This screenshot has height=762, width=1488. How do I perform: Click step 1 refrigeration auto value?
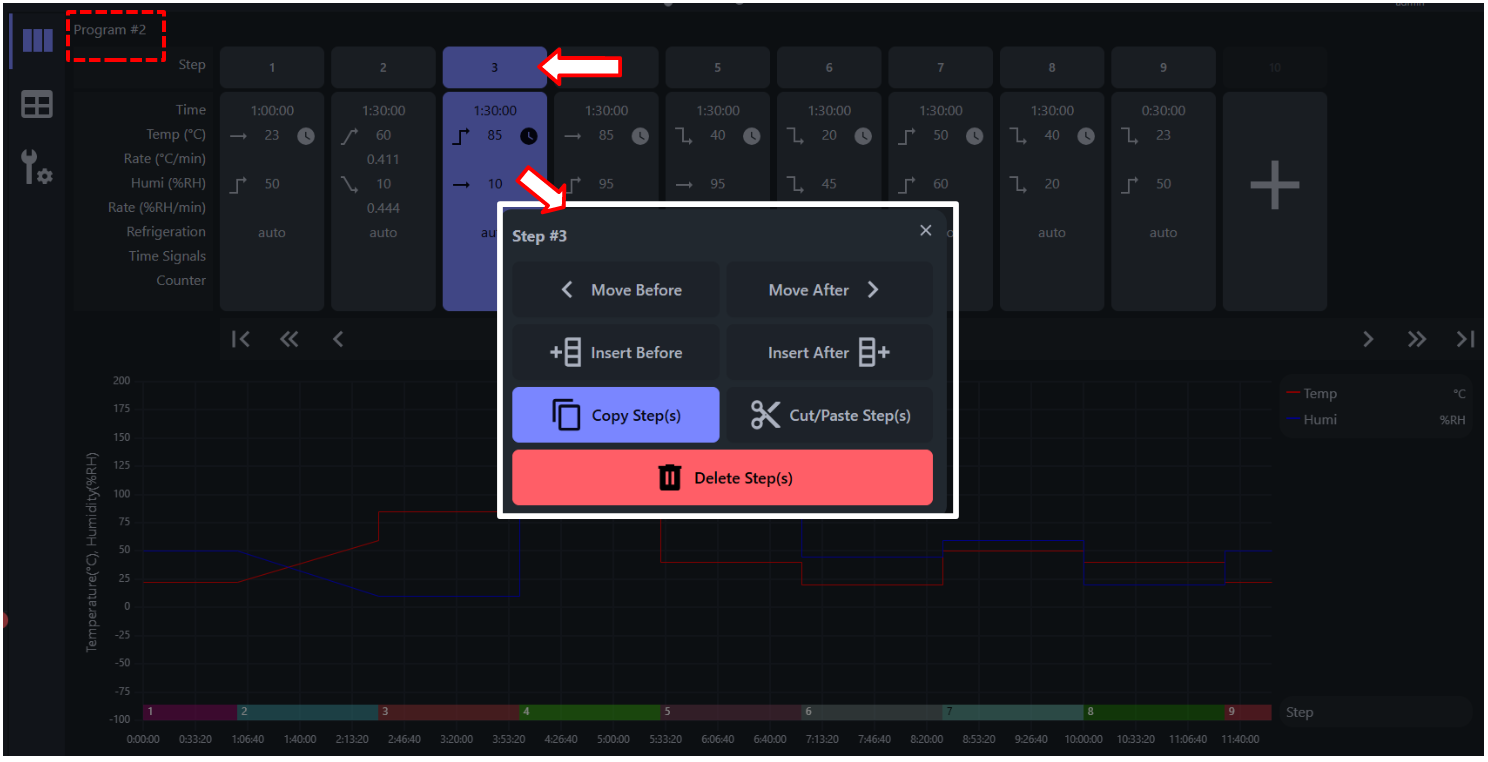[x=272, y=233]
